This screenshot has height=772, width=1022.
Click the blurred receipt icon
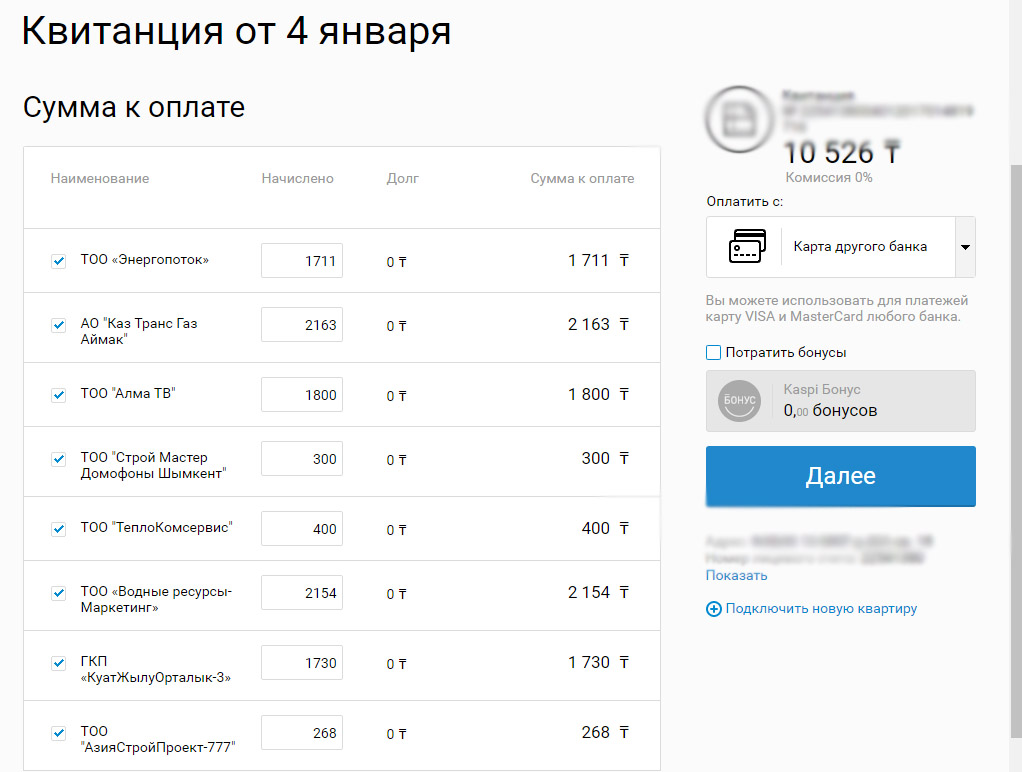pos(739,120)
